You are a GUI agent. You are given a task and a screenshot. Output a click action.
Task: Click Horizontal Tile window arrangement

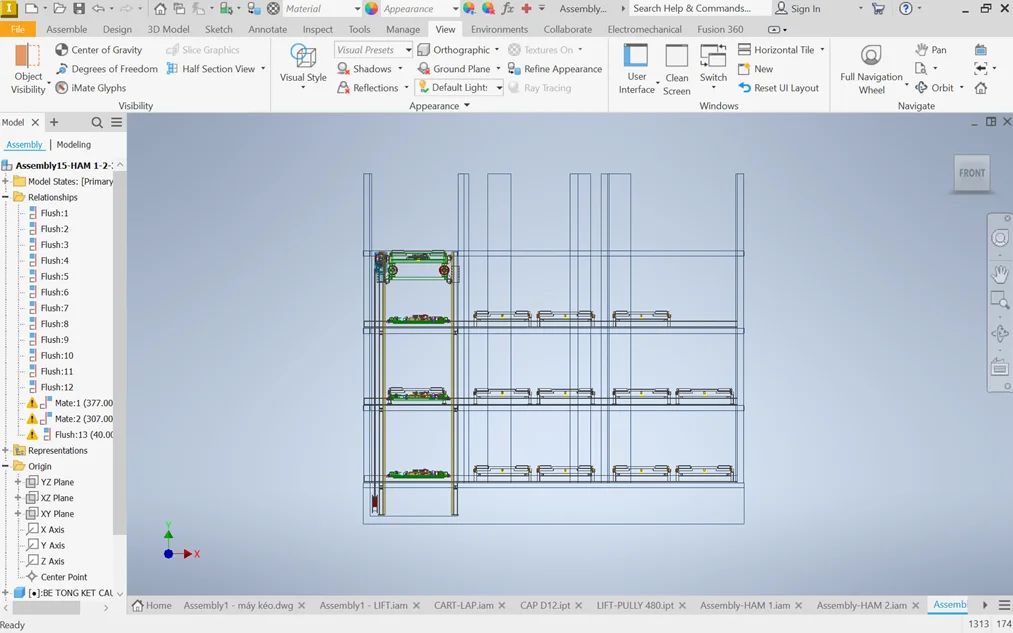776,50
